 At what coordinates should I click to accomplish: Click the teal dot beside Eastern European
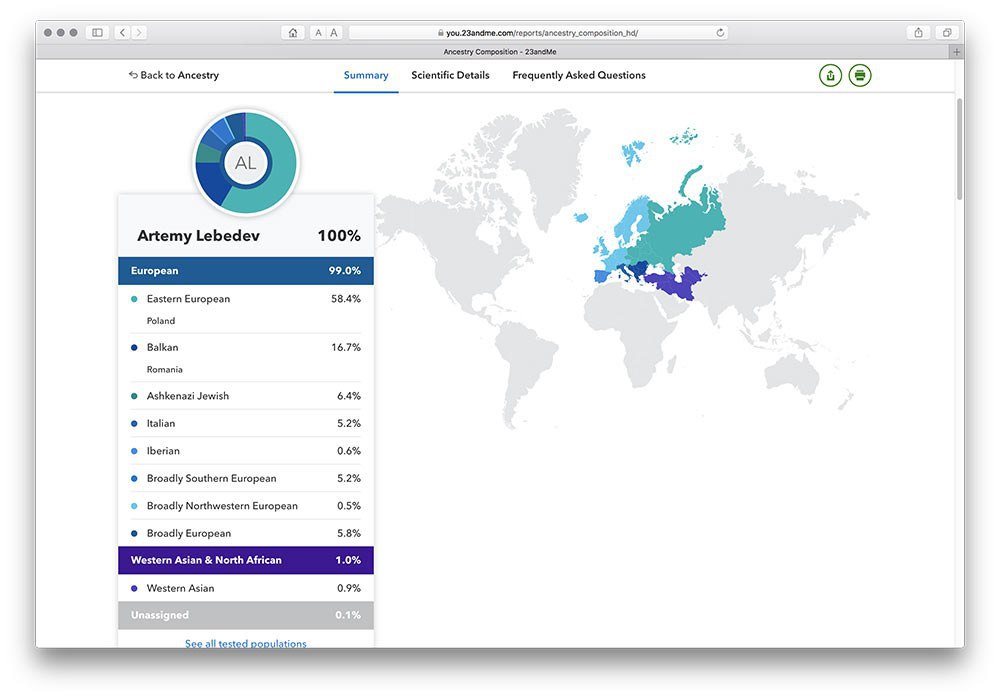point(134,298)
